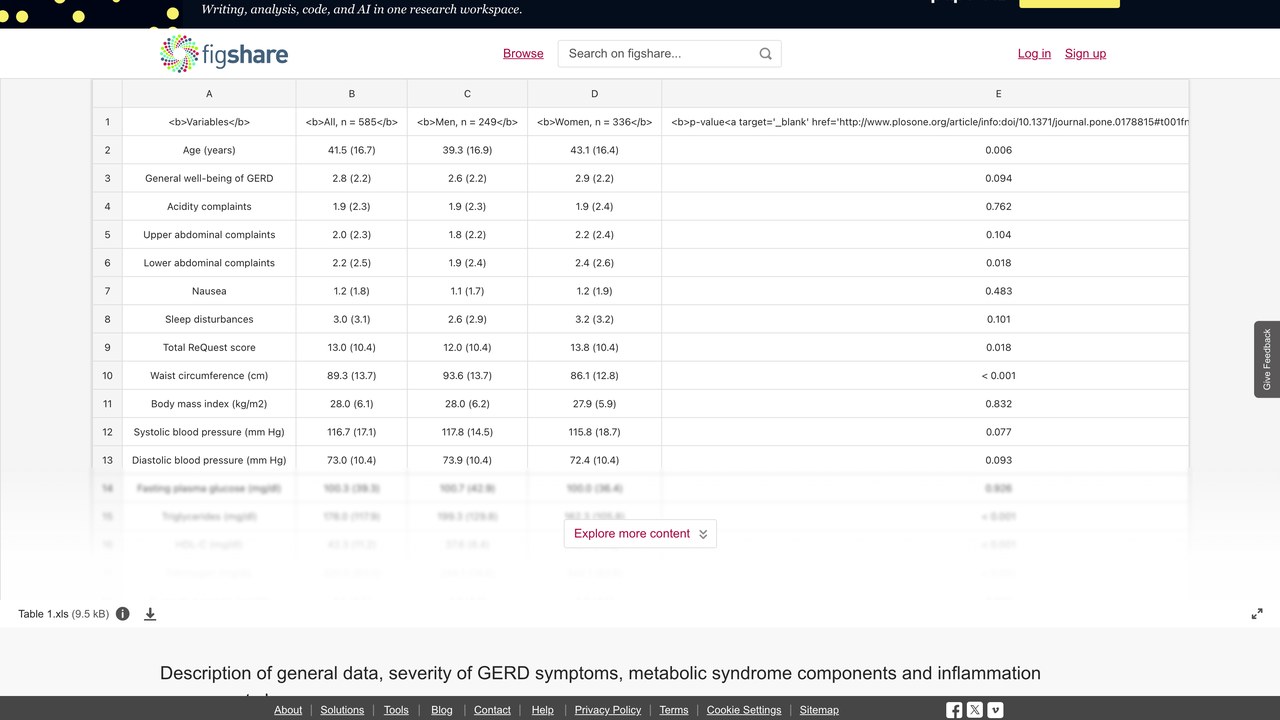Open file info for Table 1.xls
The image size is (1280, 720).
pos(123,614)
